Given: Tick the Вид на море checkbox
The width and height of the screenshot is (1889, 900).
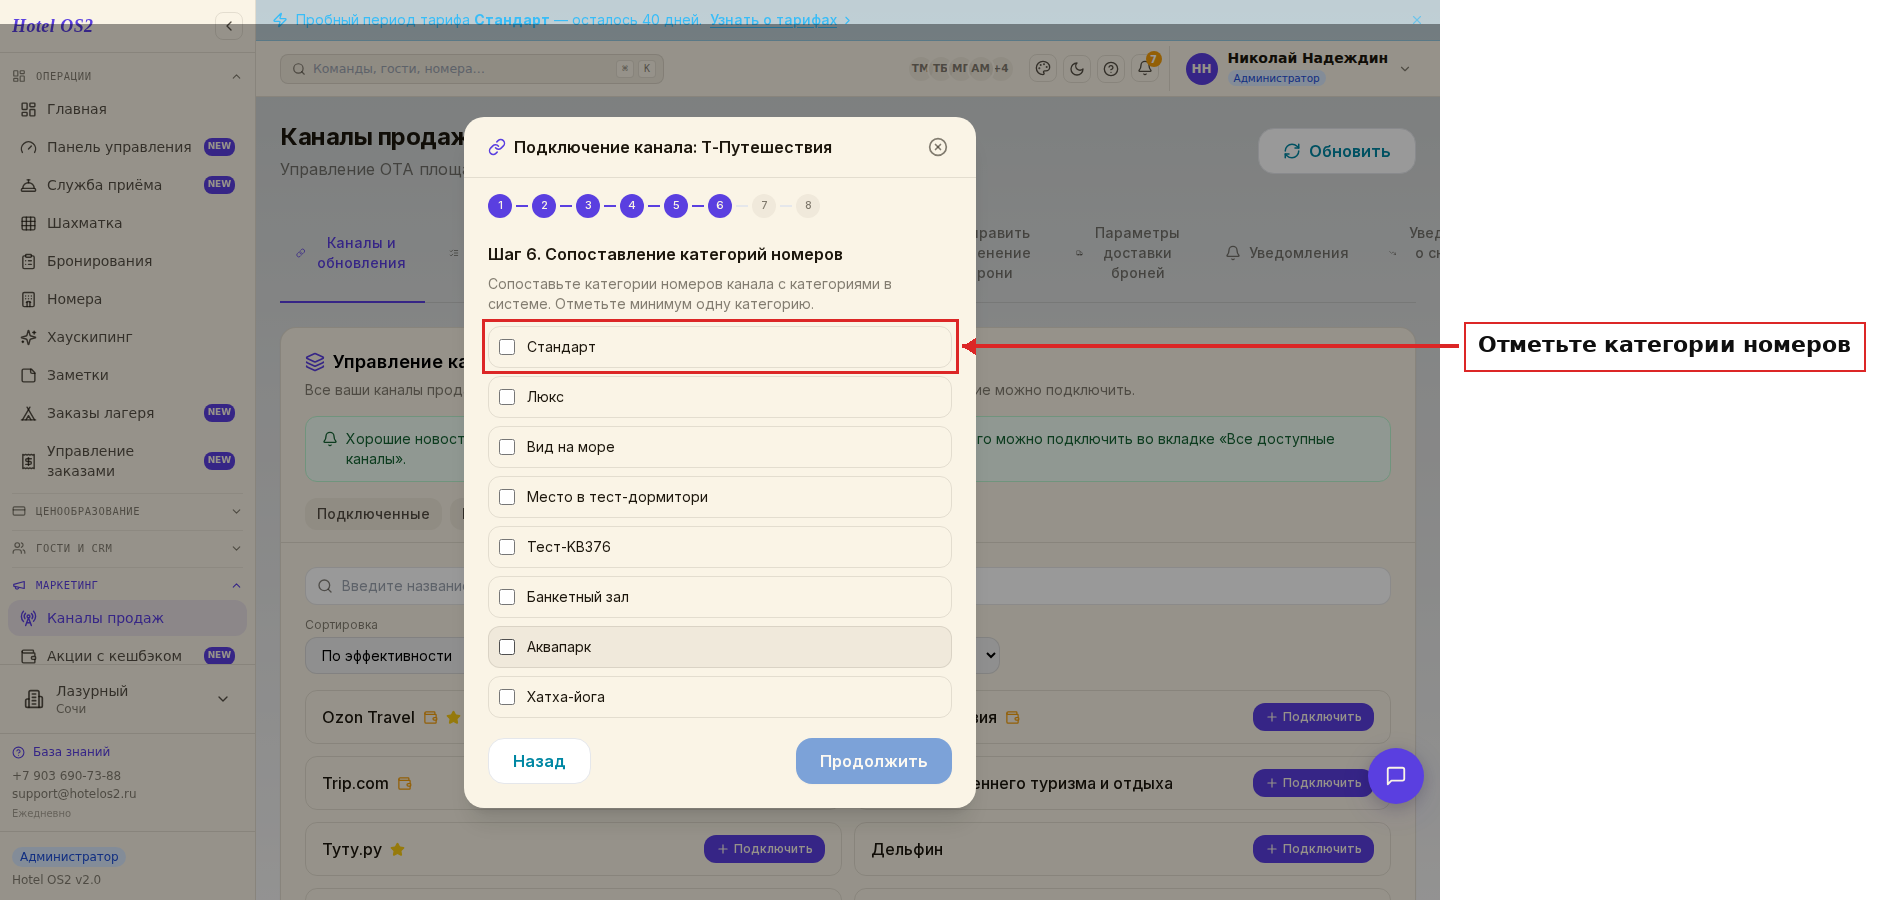Looking at the screenshot, I should coord(507,447).
